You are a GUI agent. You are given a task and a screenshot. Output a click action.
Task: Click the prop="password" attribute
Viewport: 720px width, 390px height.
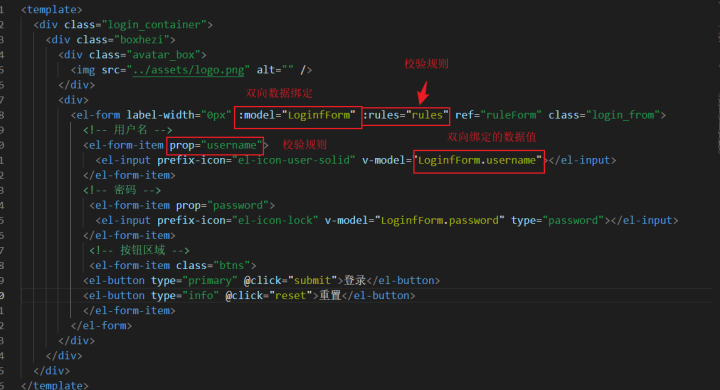pyautogui.click(x=222, y=205)
